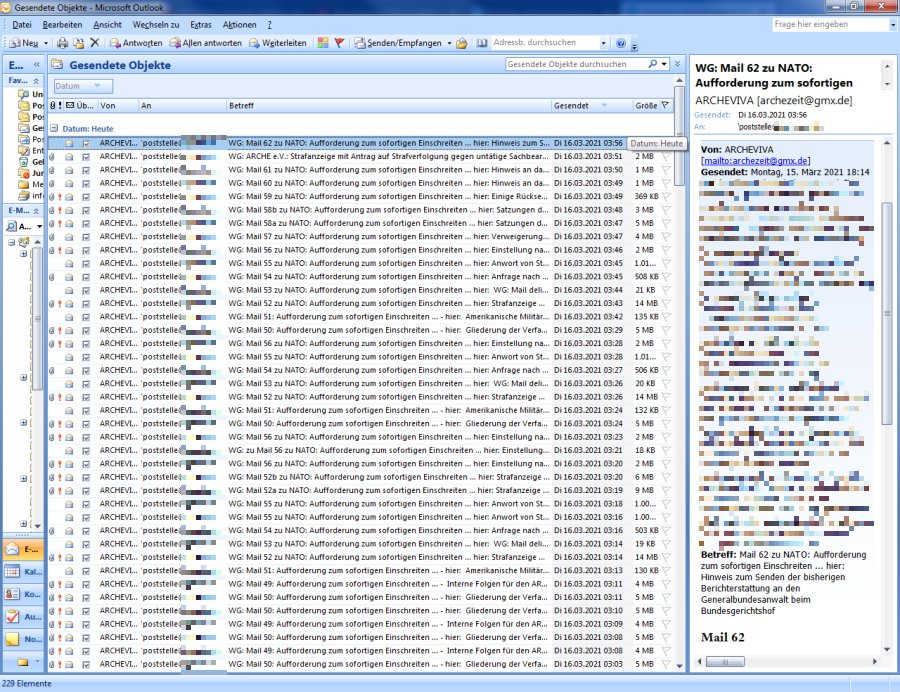Viewport: 900px width, 692px height.
Task: Toggle checkbox in ARCHE e.V. Strafanzeige row
Action: click(86, 157)
